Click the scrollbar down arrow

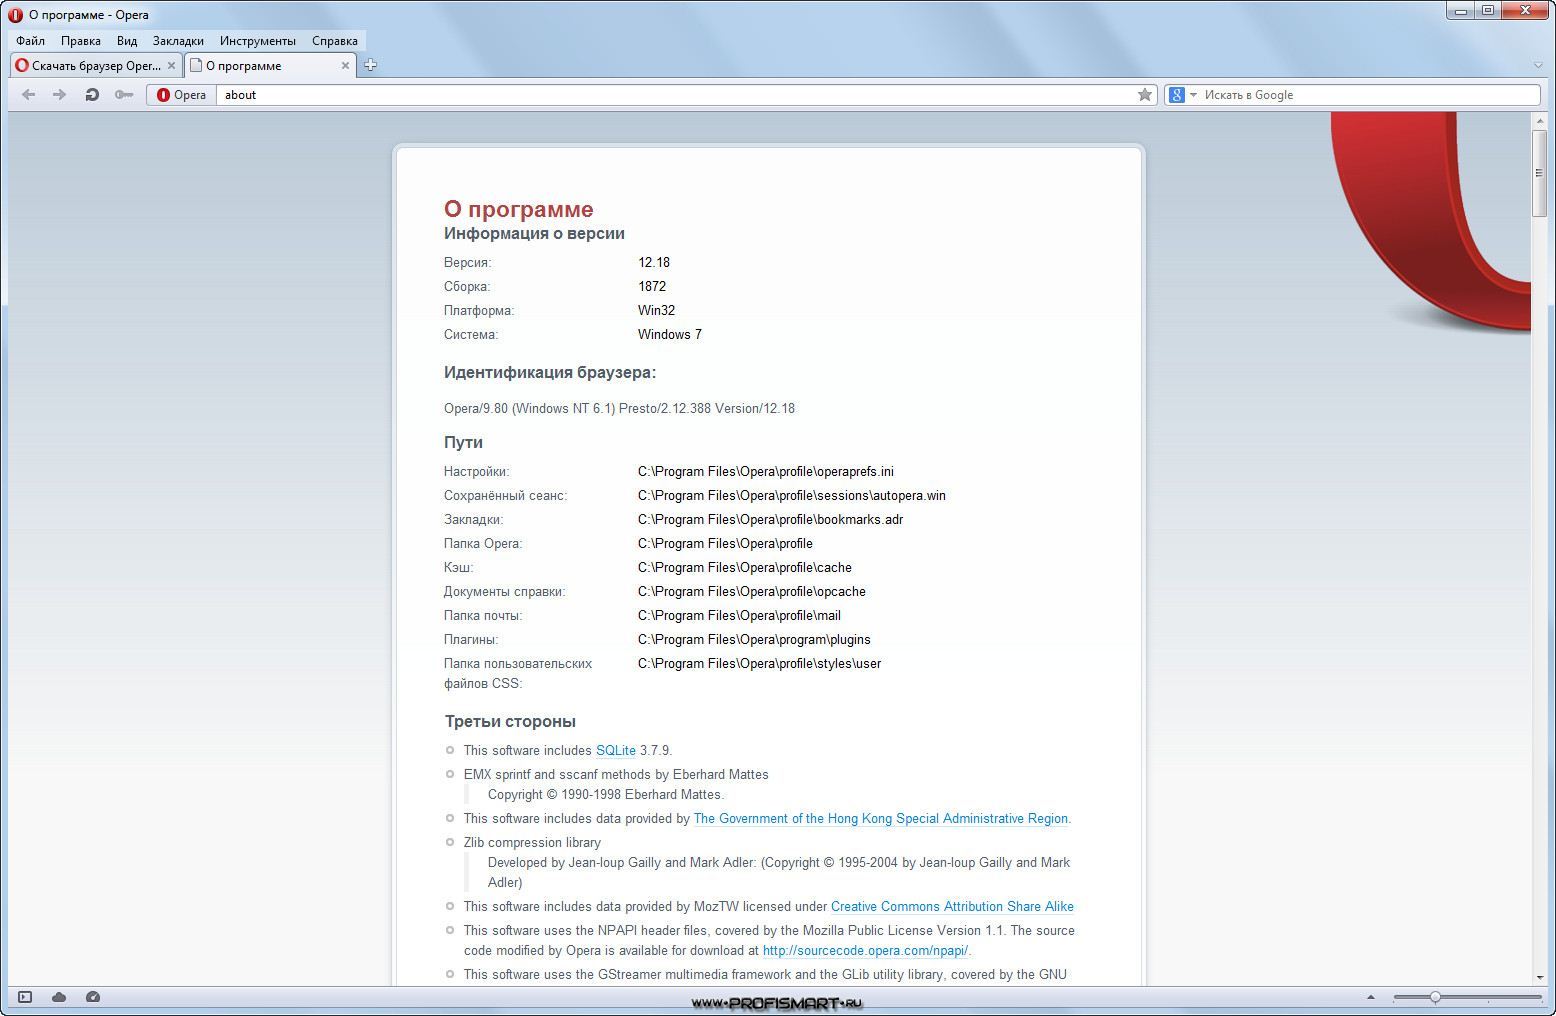[1539, 977]
